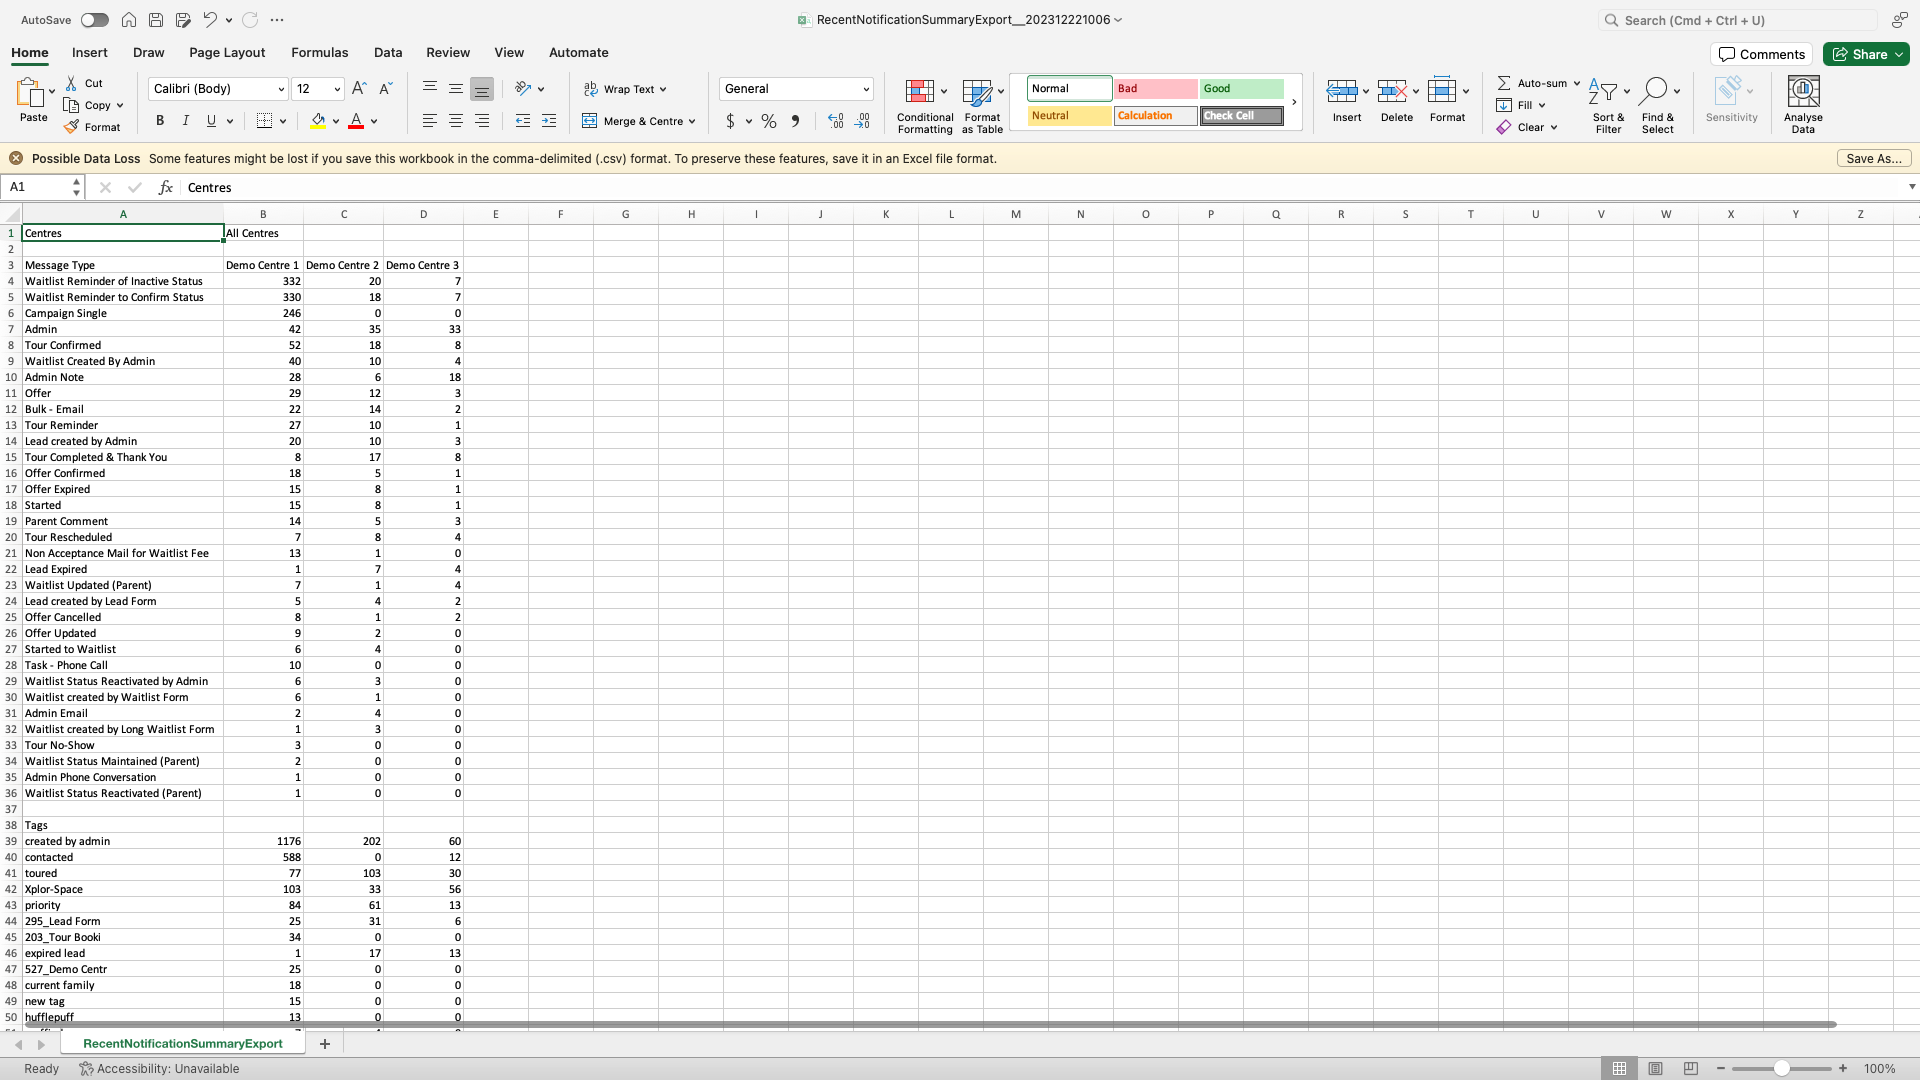1920x1080 pixels.
Task: Expand the cell styles gallery
Action: click(1293, 102)
